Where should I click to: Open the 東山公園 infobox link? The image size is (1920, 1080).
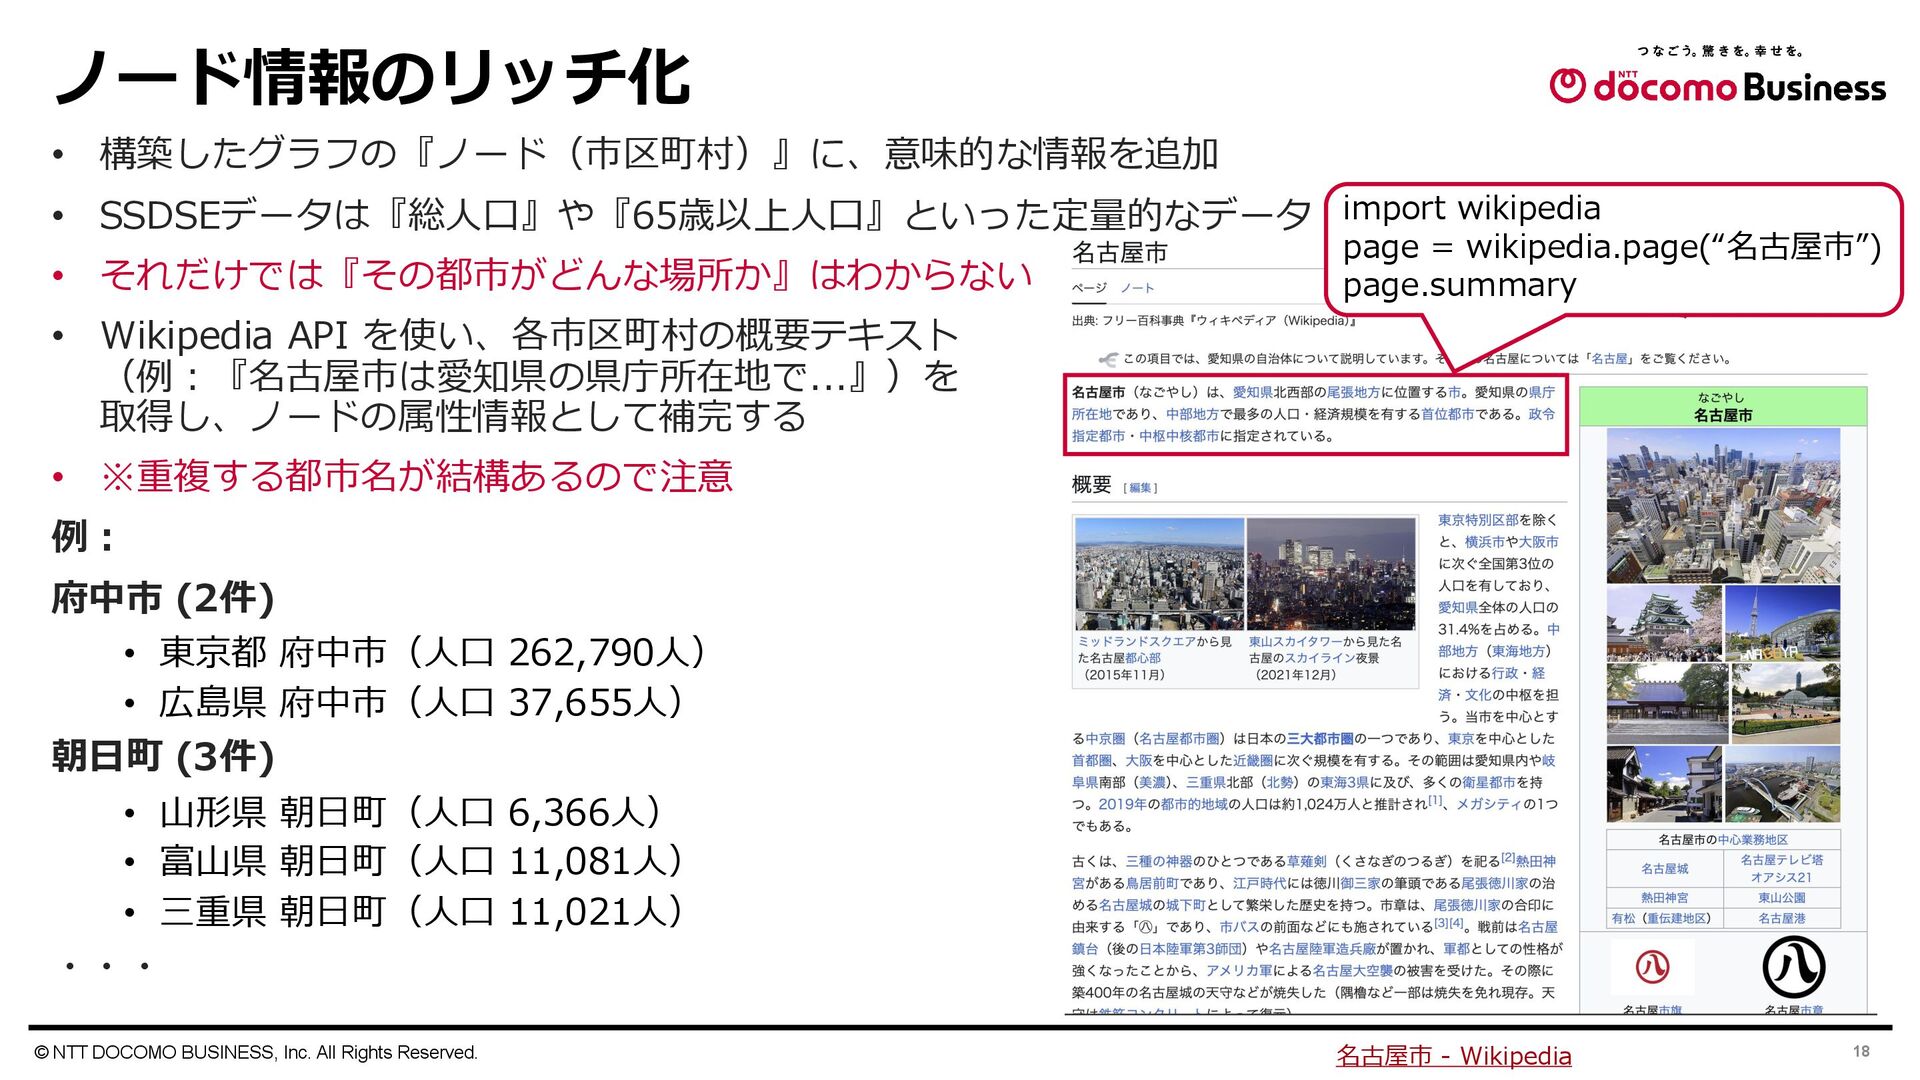click(1781, 898)
